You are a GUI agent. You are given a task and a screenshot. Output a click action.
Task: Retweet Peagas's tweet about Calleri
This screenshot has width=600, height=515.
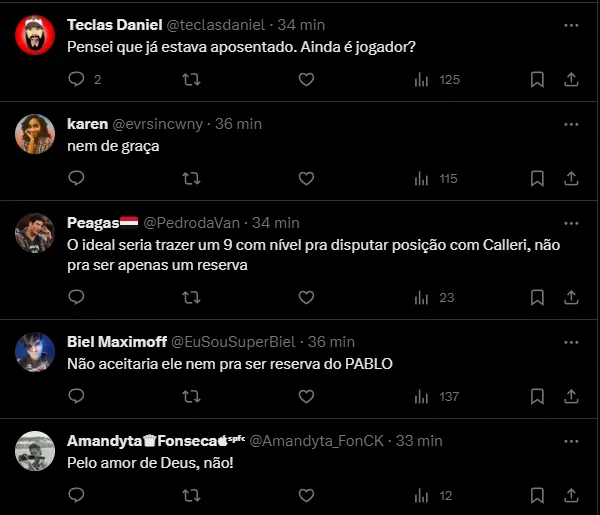click(191, 298)
